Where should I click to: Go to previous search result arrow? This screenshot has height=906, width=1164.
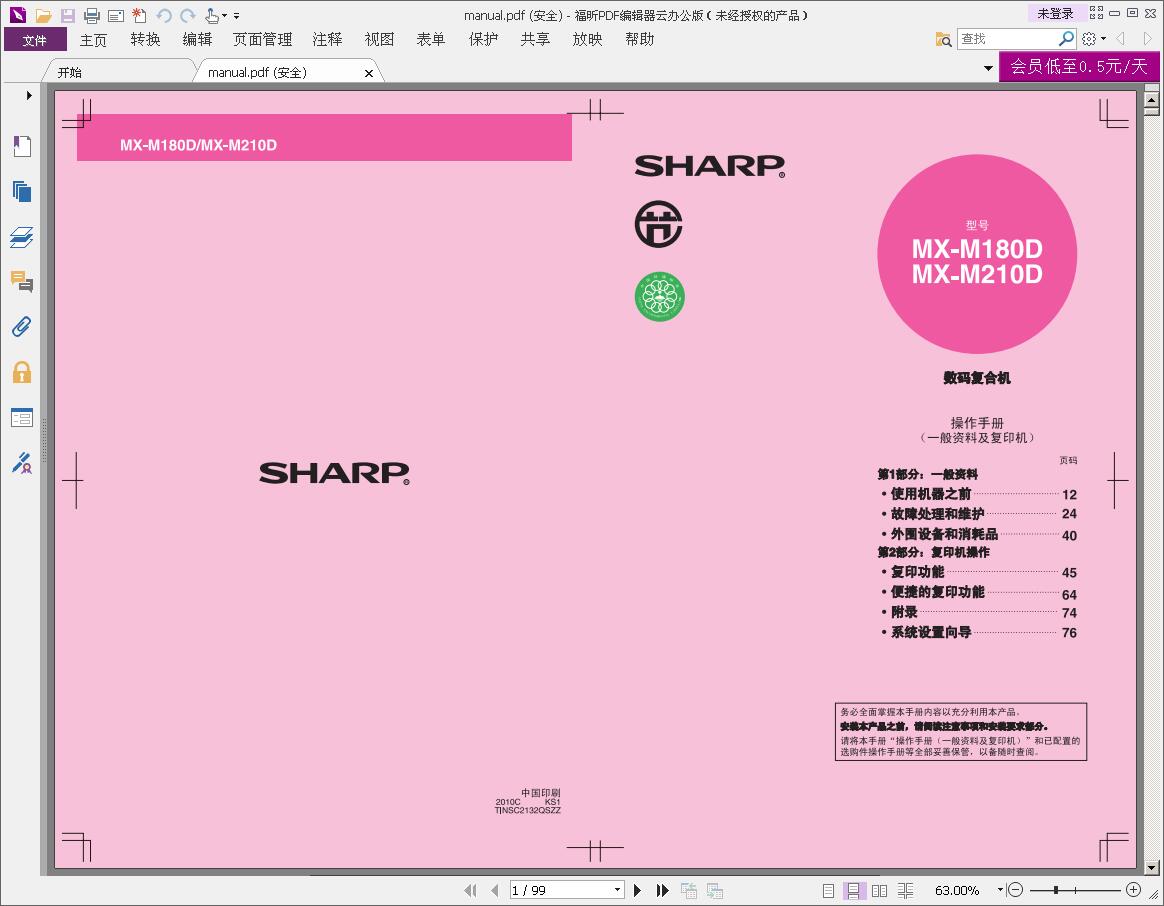click(1121, 39)
